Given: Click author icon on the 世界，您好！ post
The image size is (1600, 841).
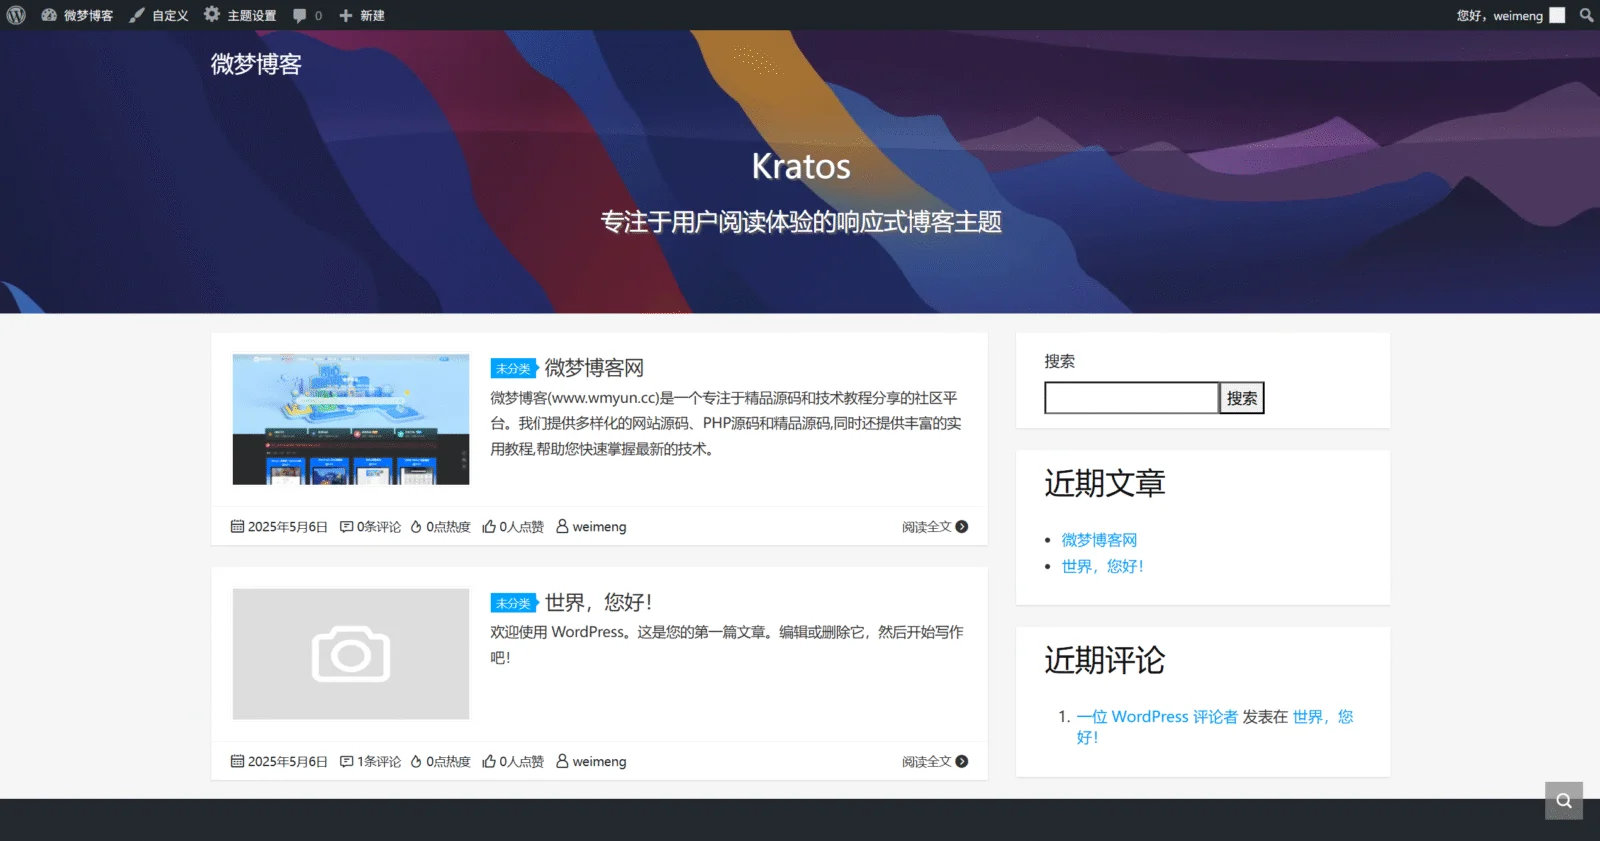Looking at the screenshot, I should (x=562, y=761).
